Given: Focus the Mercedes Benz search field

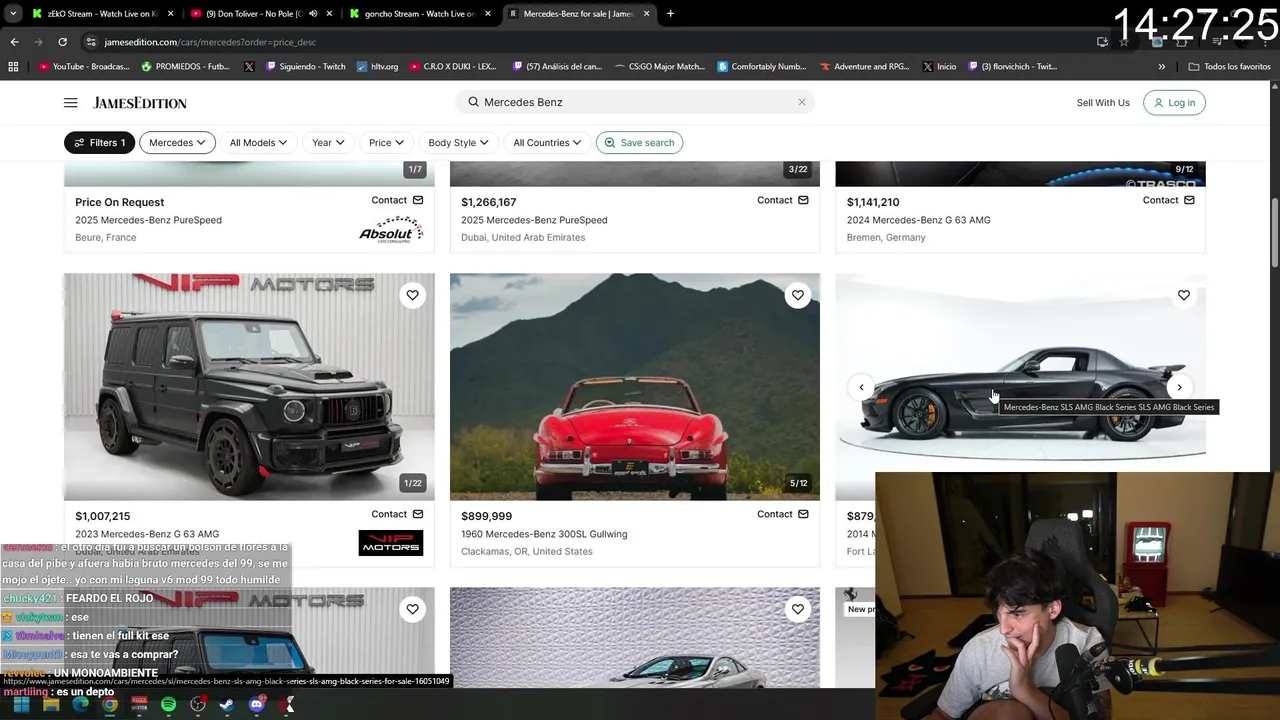Looking at the screenshot, I should coord(634,102).
